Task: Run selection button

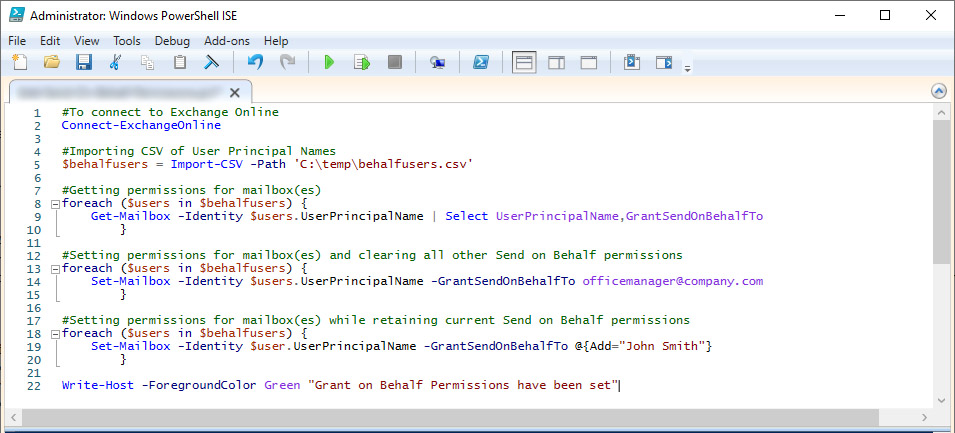Action: 362,62
